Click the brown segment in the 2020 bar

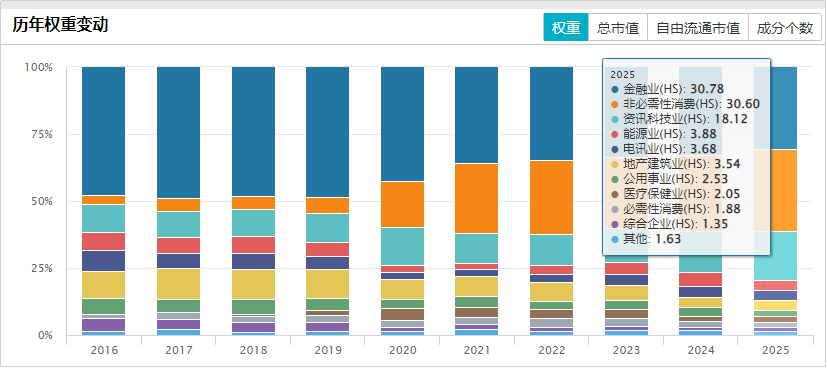(402, 315)
